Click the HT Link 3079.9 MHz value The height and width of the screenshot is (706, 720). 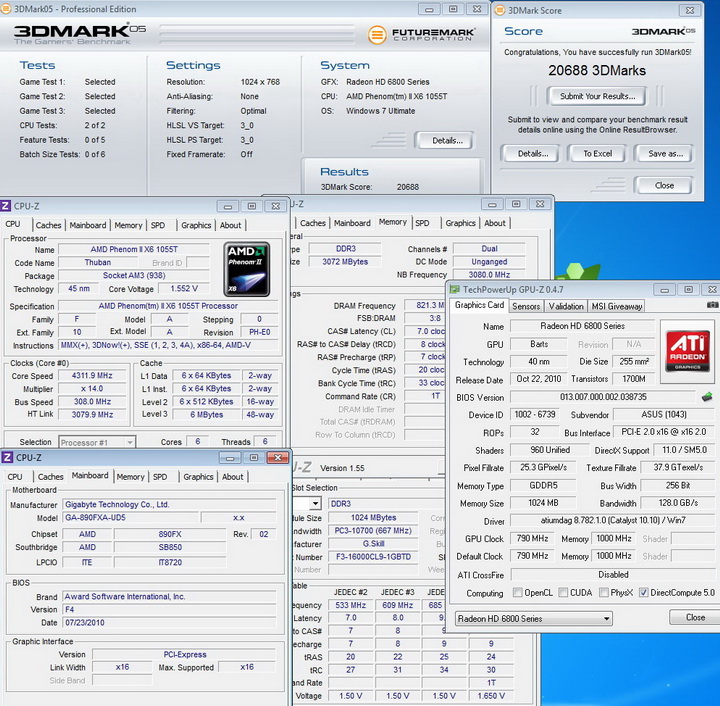pyautogui.click(x=92, y=414)
